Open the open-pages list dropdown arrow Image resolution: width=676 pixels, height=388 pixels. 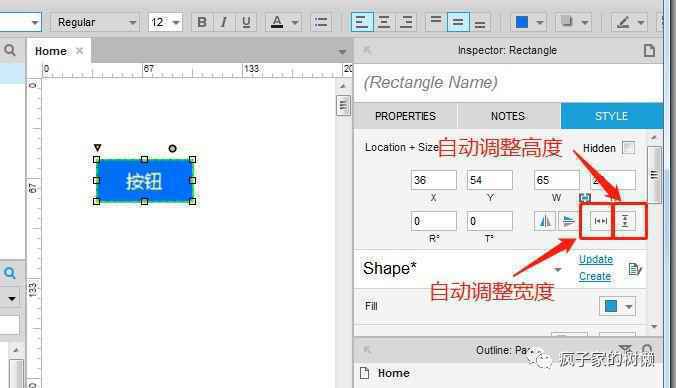pyautogui.click(x=342, y=52)
